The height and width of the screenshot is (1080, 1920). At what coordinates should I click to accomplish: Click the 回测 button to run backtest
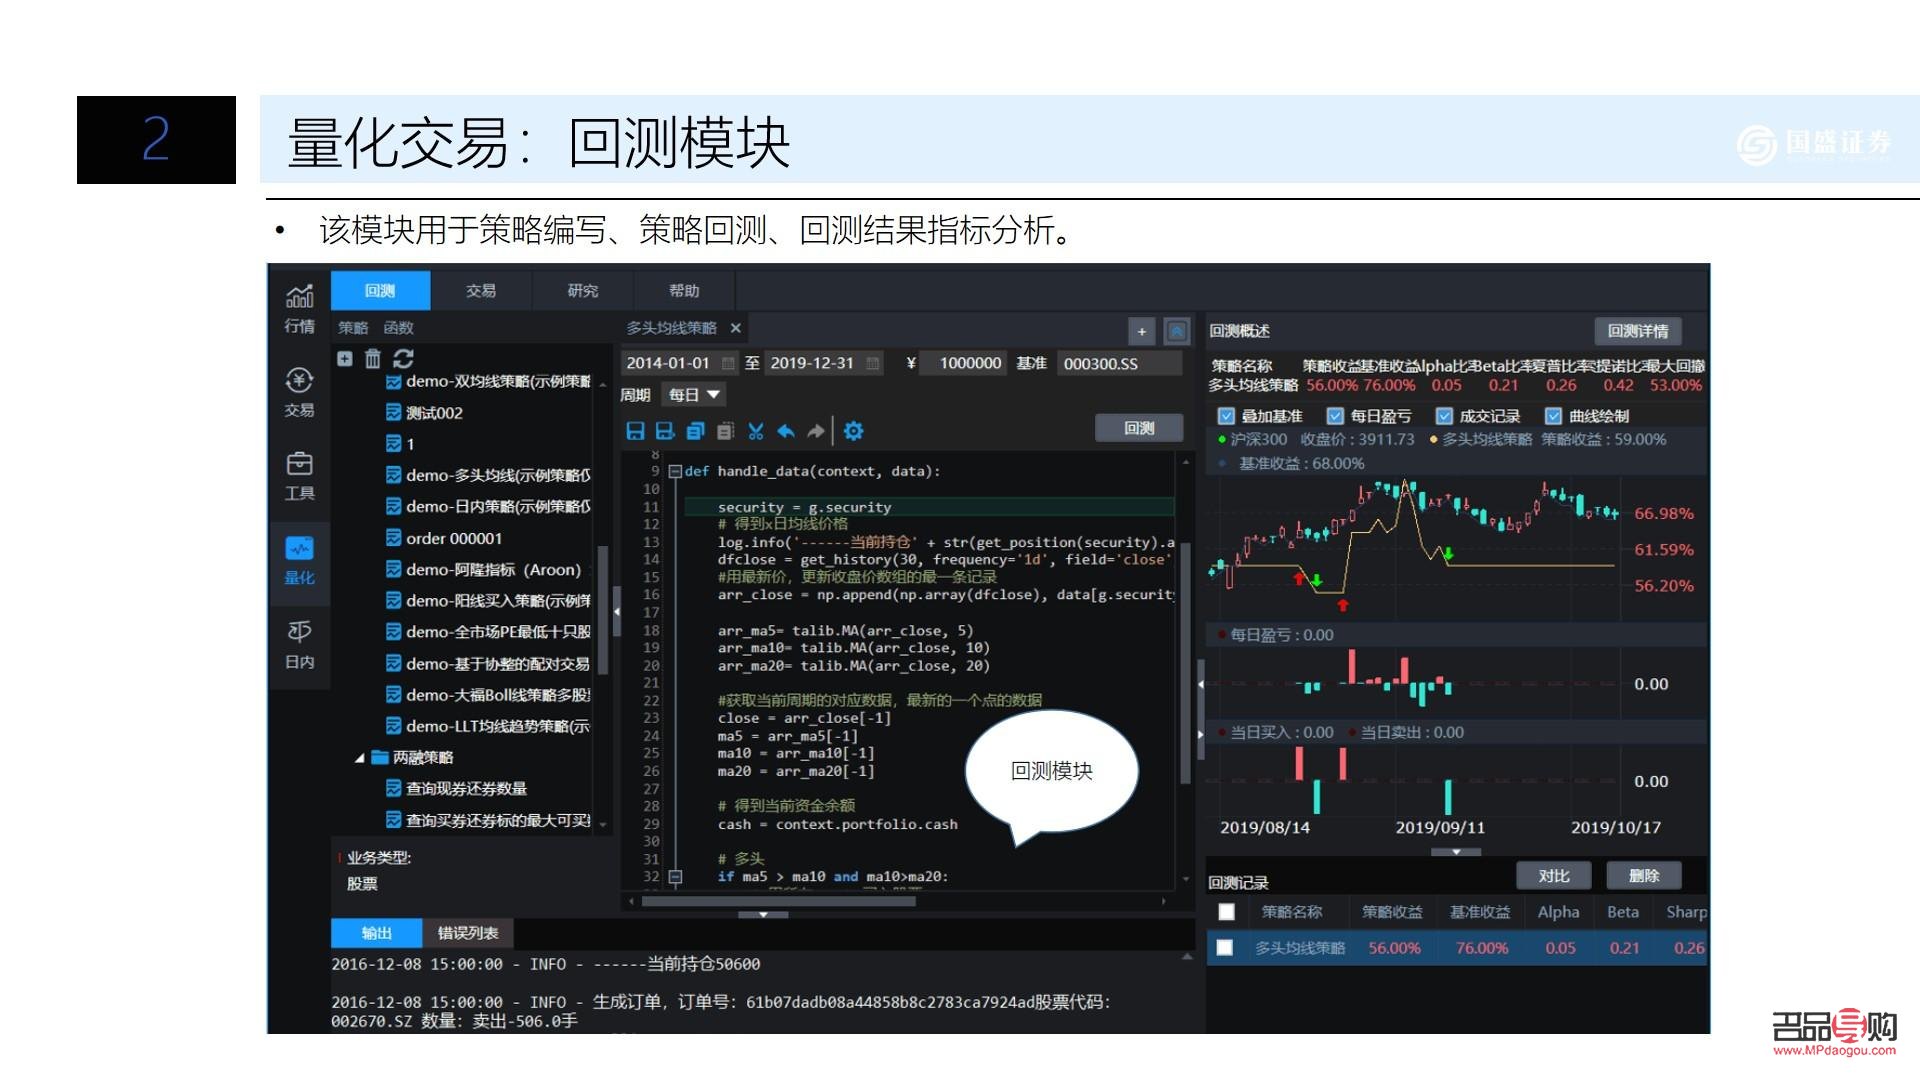point(1138,428)
